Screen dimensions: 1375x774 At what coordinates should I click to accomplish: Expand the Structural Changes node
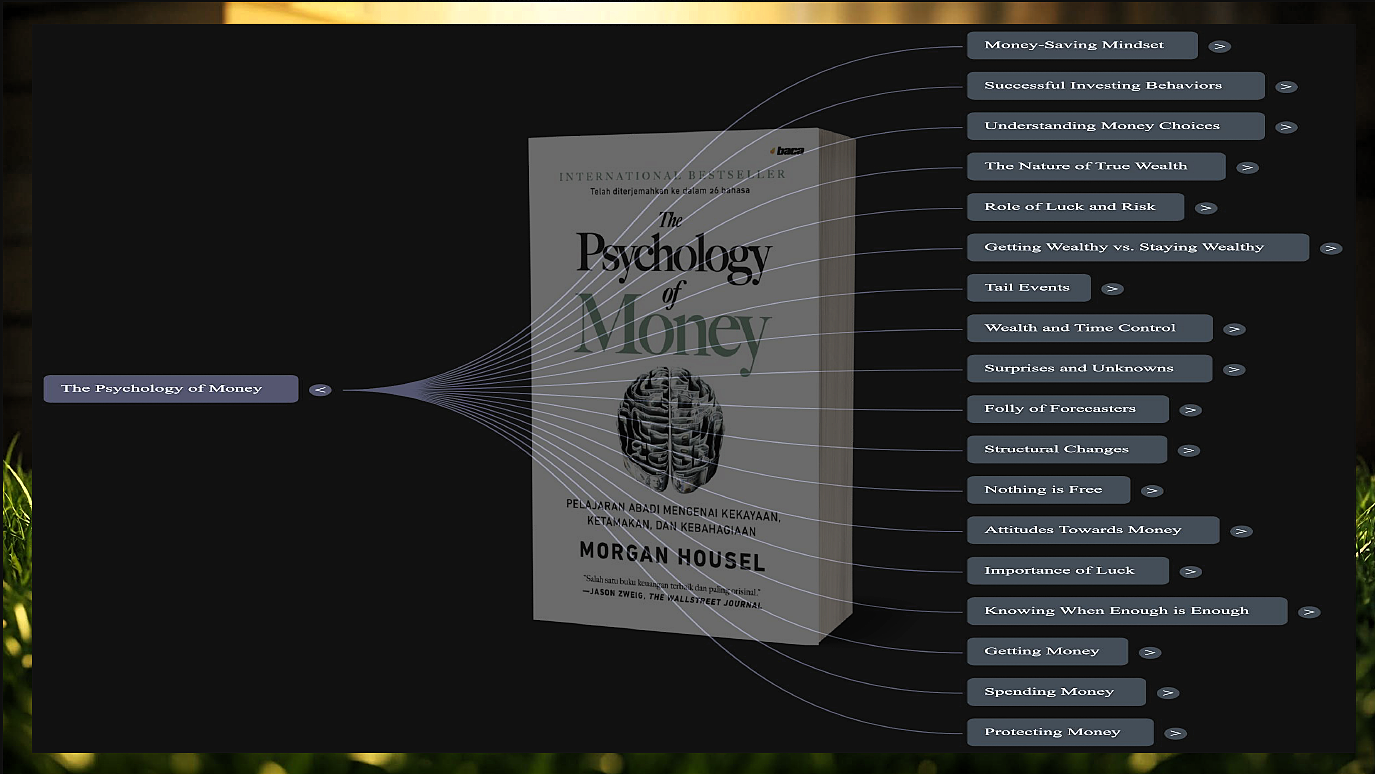[x=1188, y=450]
